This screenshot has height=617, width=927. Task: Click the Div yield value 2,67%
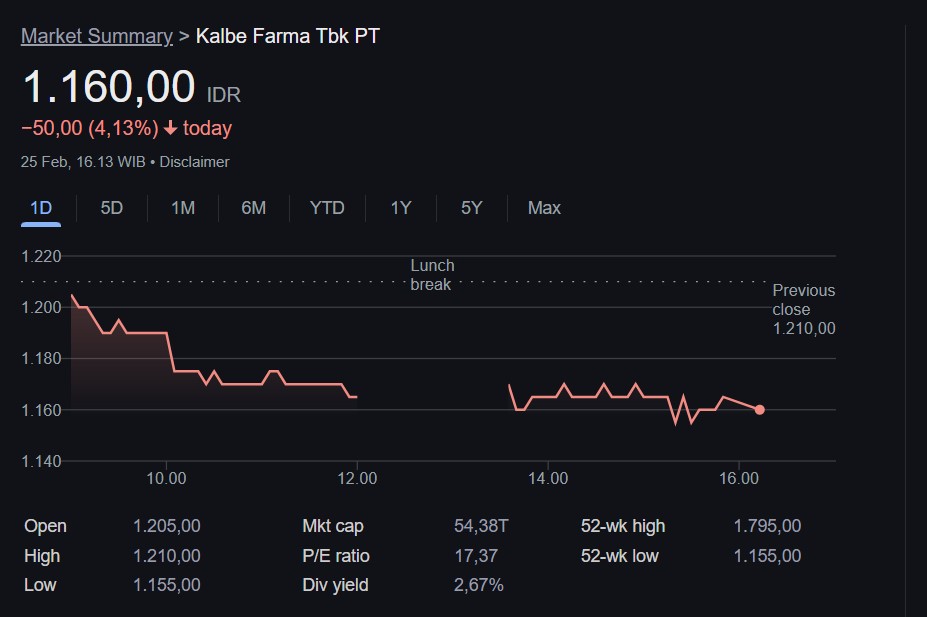[x=479, y=585]
